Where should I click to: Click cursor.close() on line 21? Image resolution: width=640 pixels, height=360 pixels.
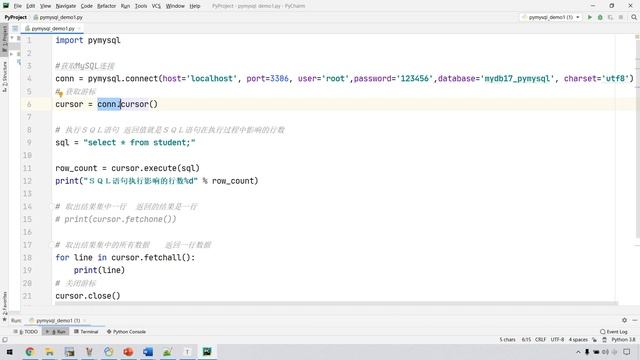point(88,296)
